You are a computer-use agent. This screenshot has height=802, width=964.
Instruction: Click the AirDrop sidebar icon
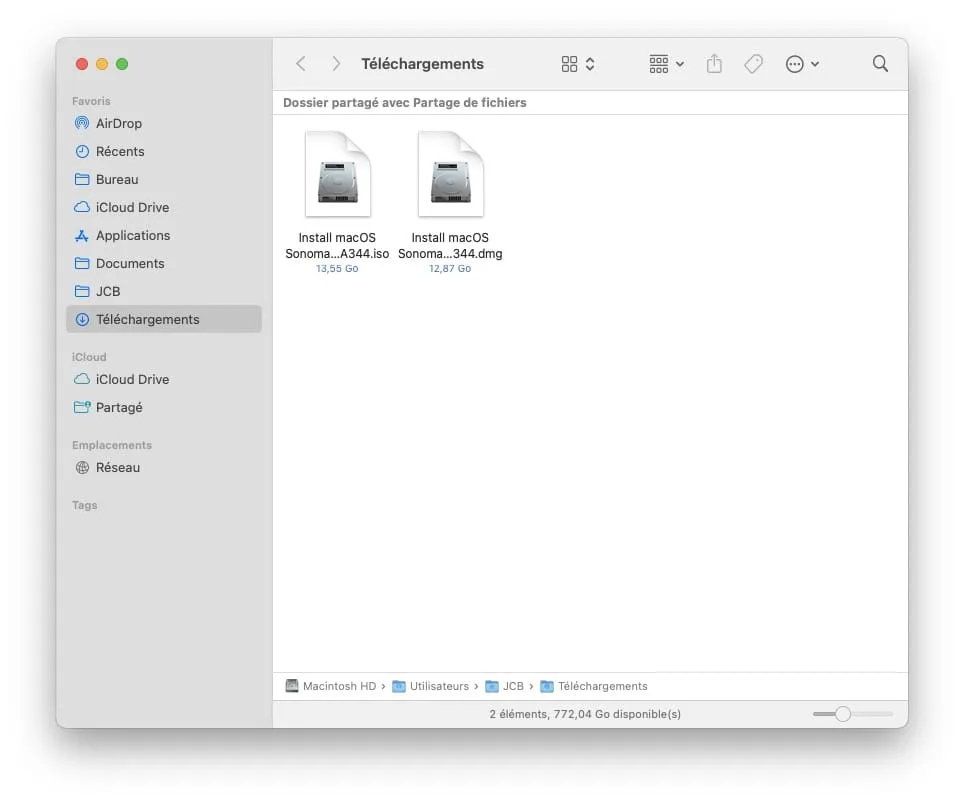click(x=82, y=123)
